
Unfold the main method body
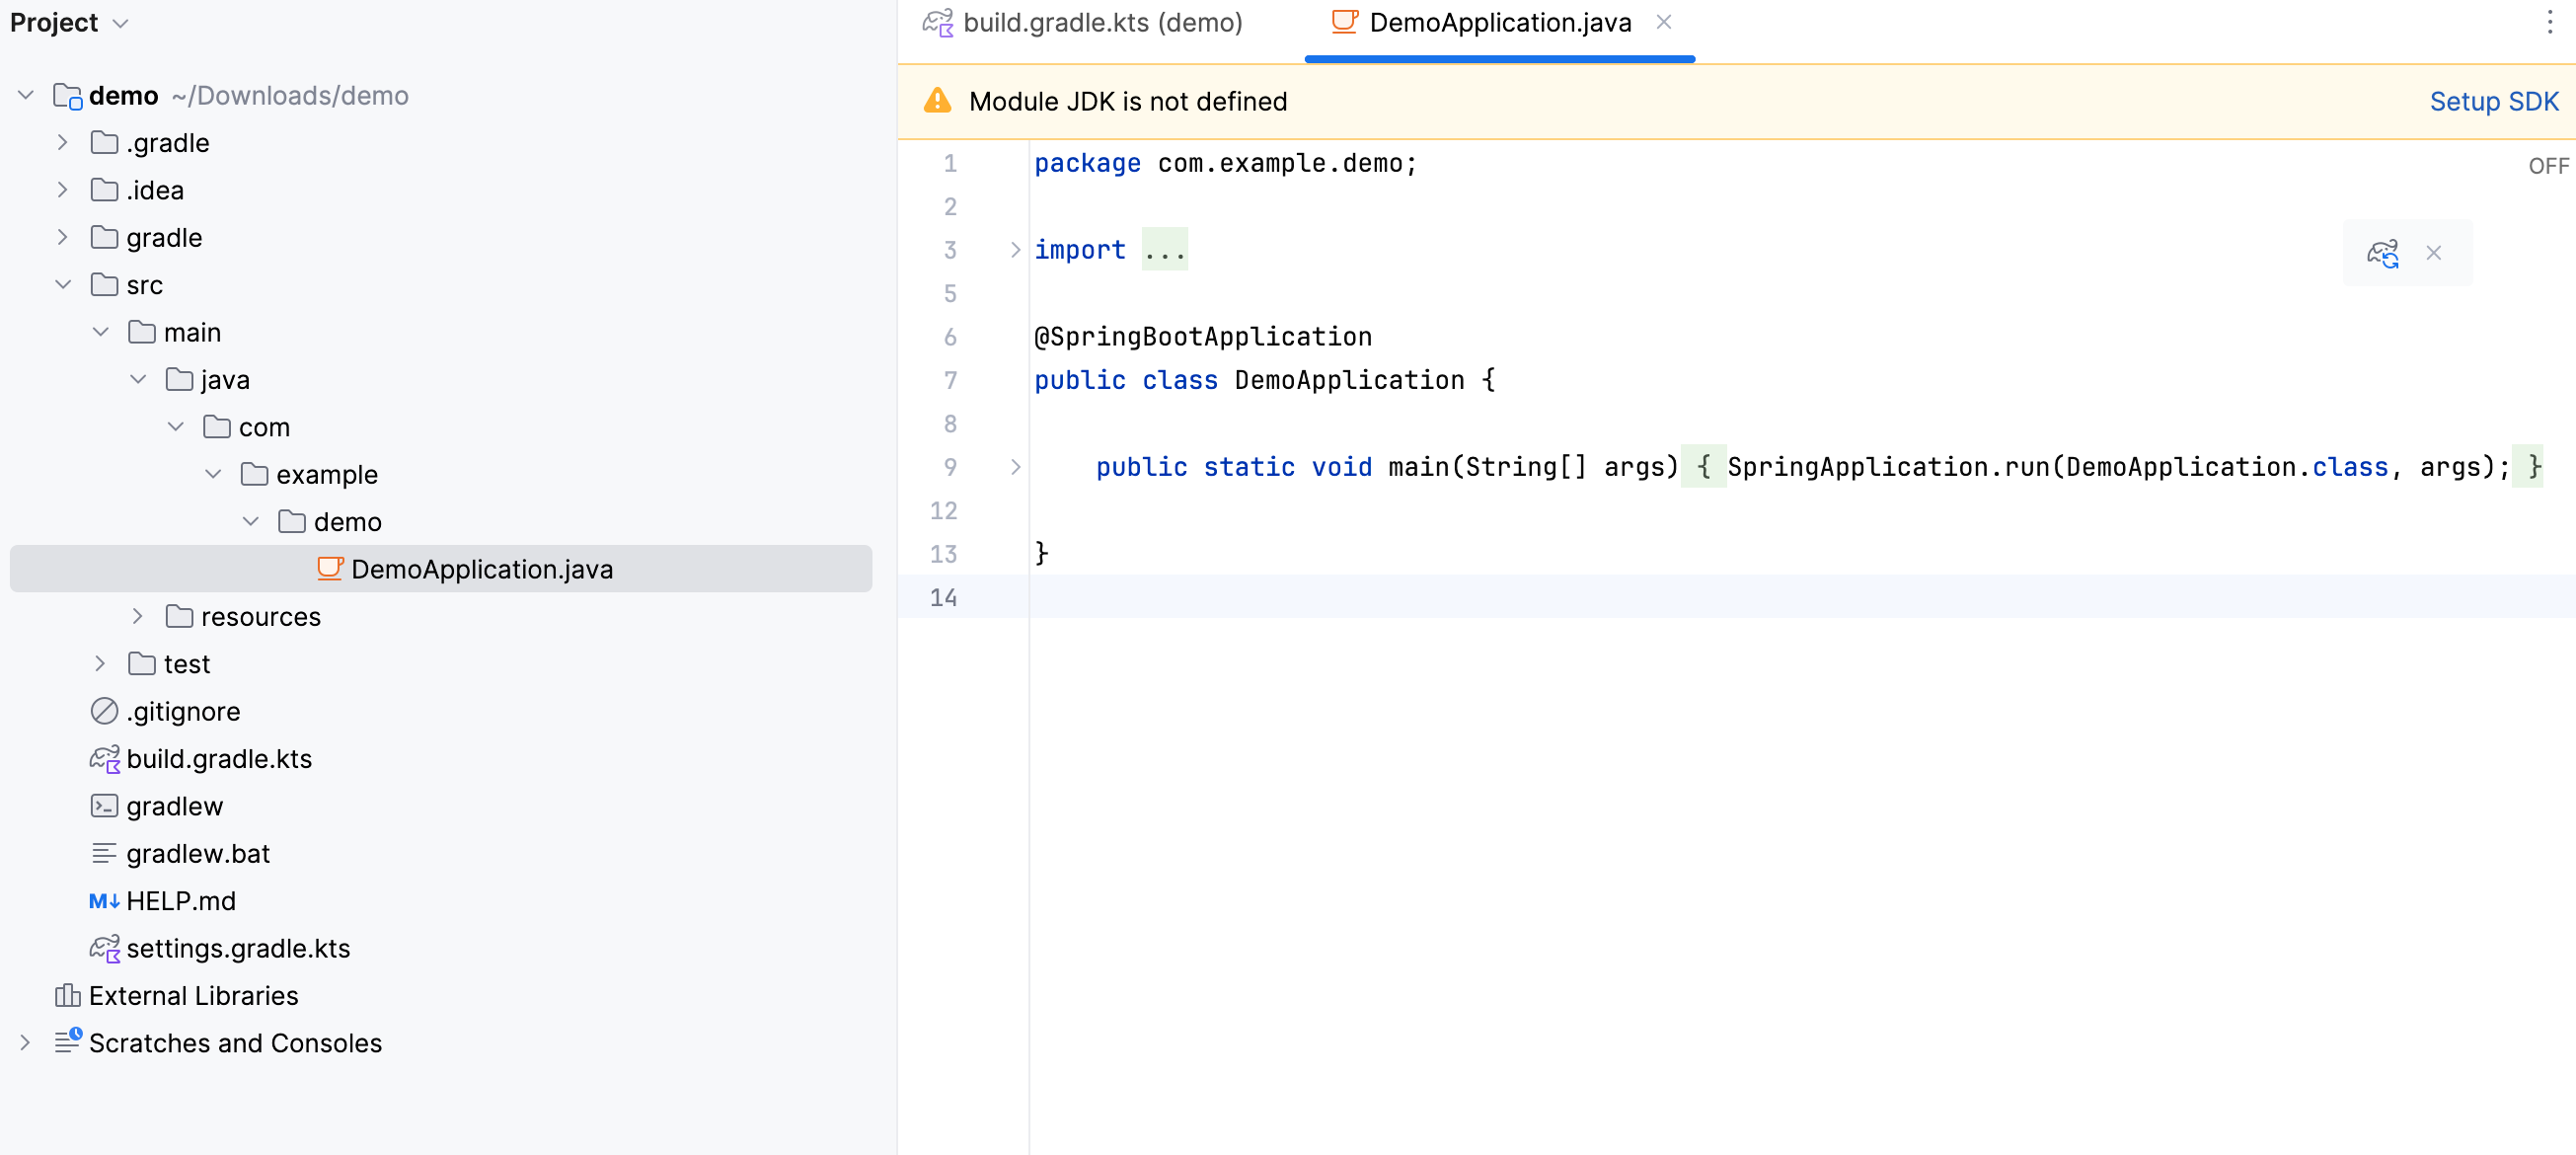pyautogui.click(x=1015, y=467)
